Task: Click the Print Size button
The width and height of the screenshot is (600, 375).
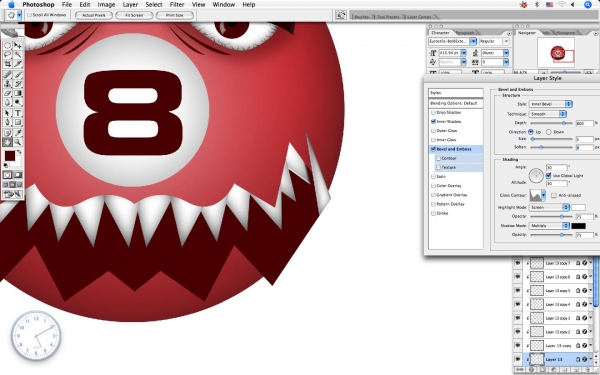Action: pos(174,15)
